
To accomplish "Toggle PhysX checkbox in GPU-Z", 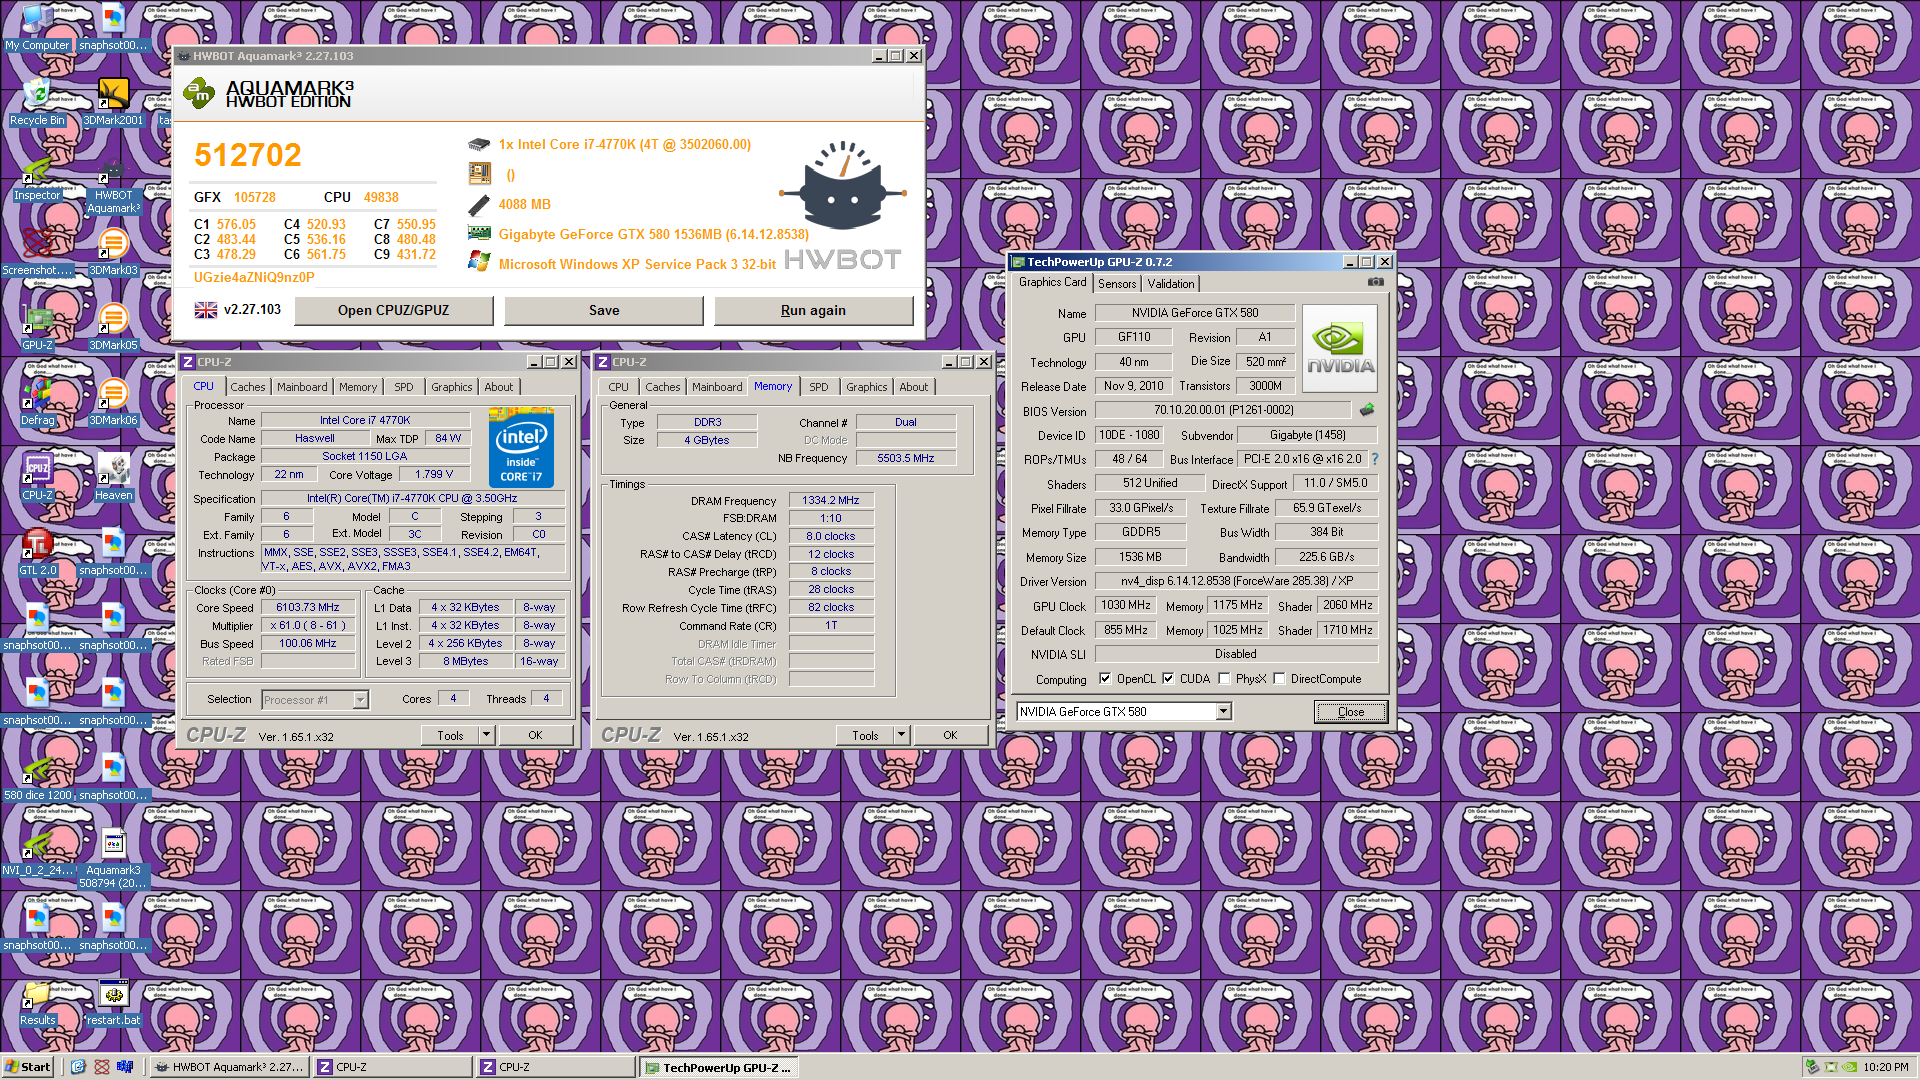I will pyautogui.click(x=1224, y=678).
